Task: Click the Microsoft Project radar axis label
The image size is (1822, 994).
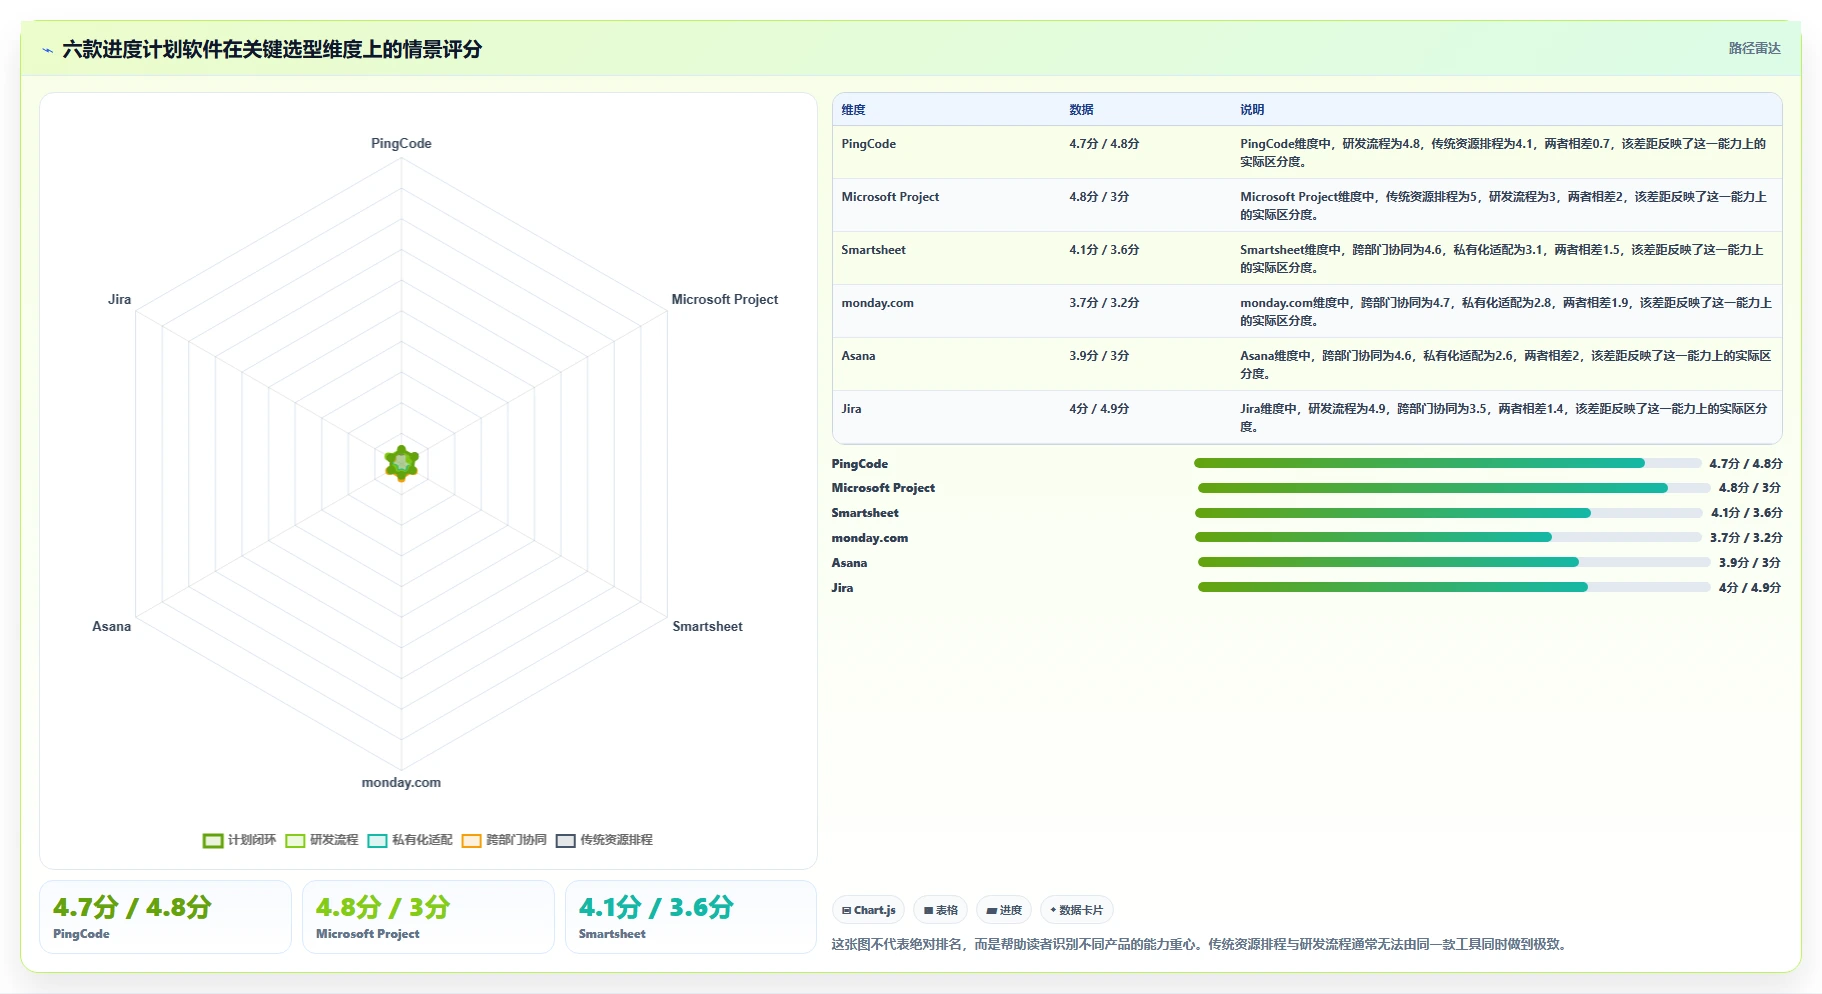Action: (724, 299)
